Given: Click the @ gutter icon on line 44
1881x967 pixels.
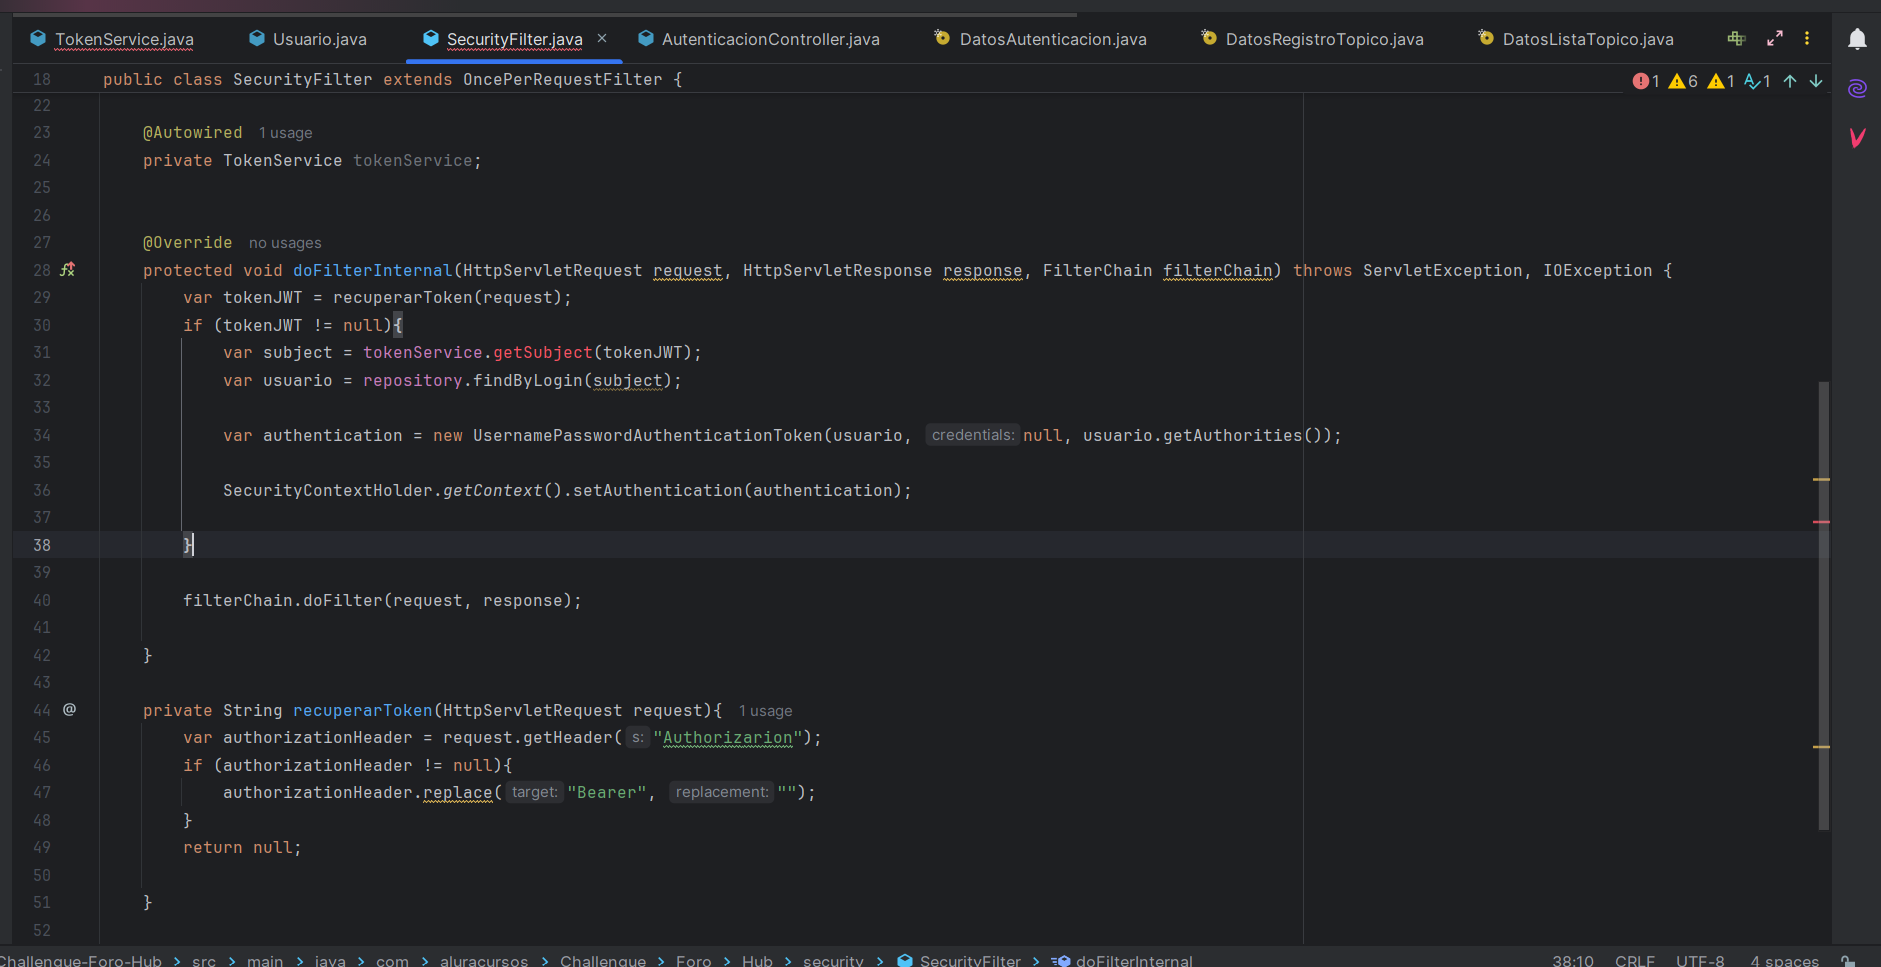Looking at the screenshot, I should 69,709.
